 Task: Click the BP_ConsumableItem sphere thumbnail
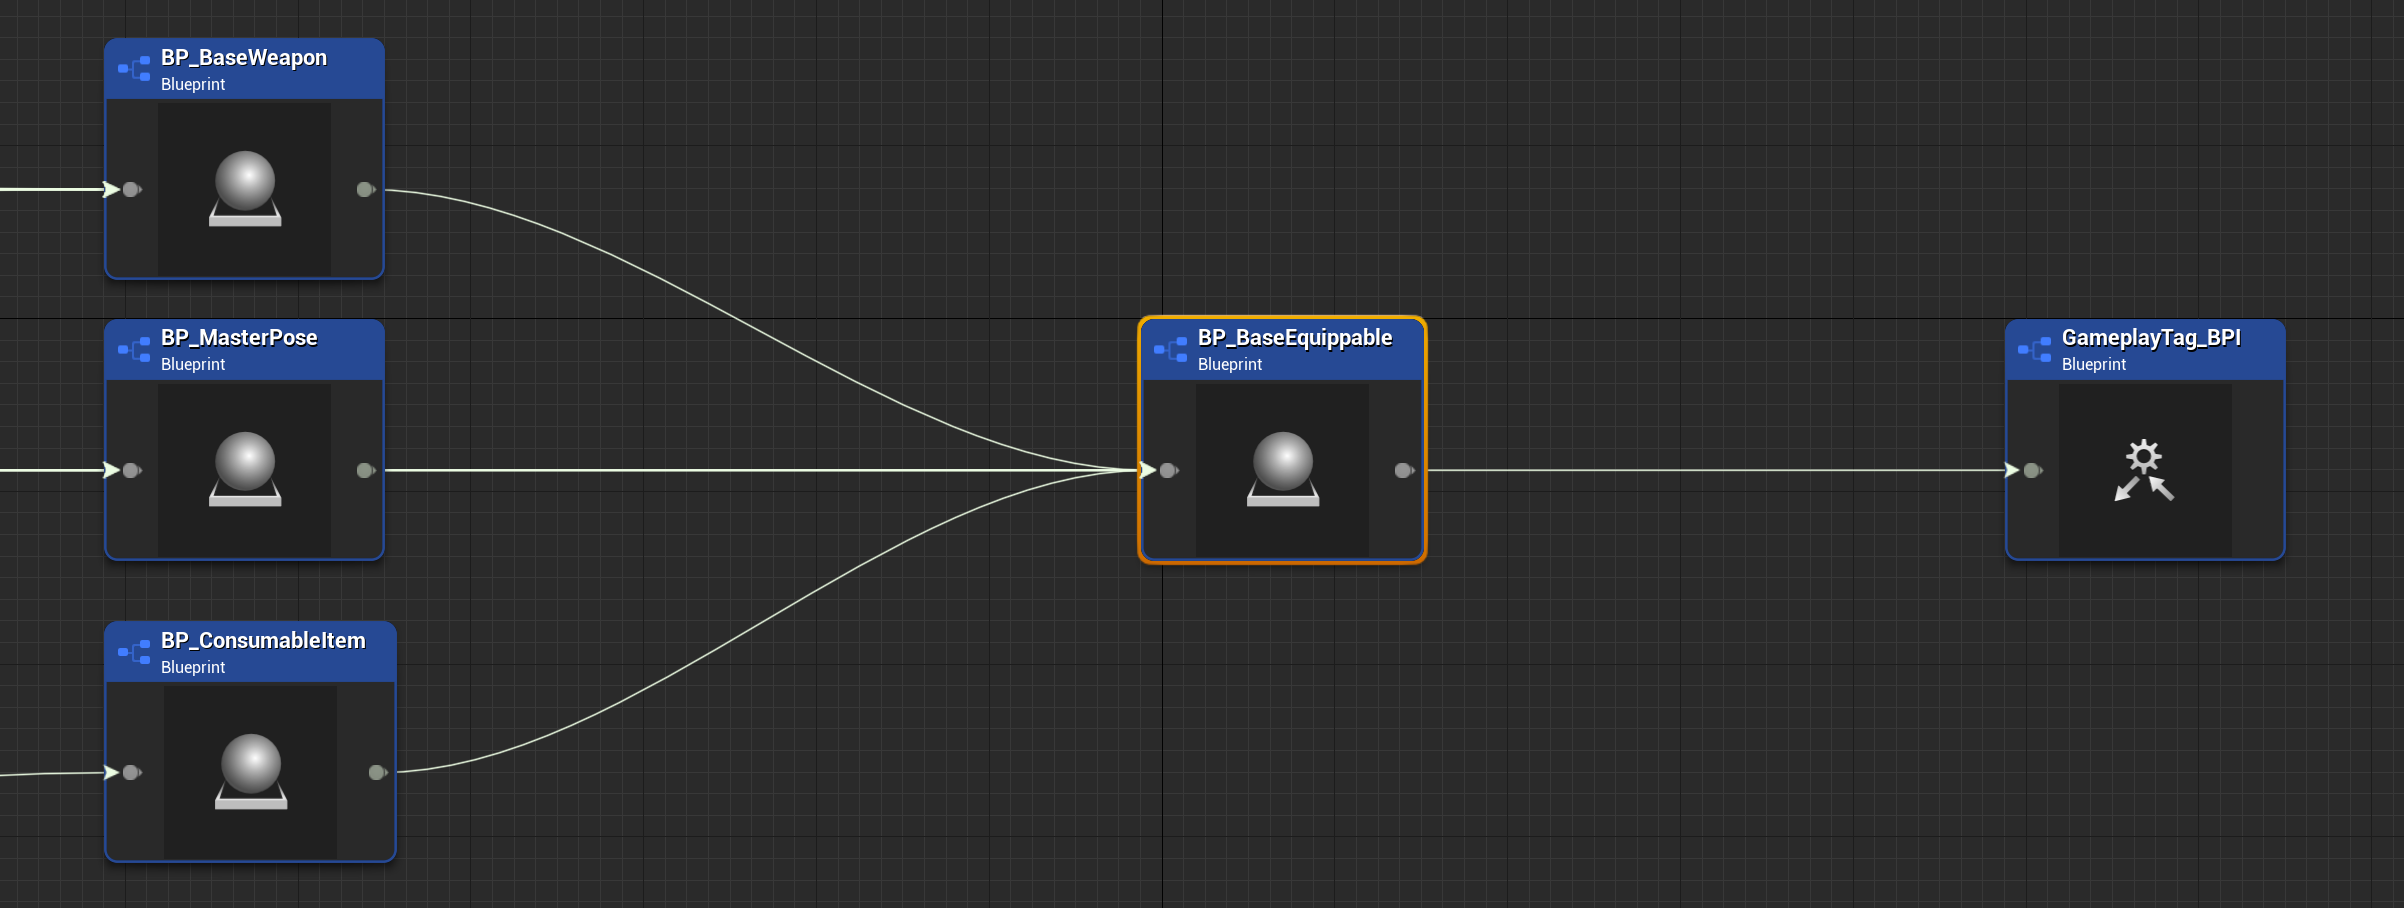251,771
